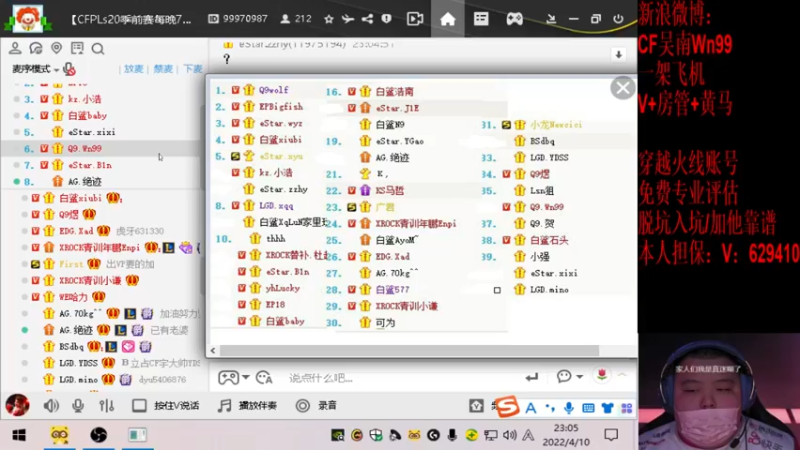This screenshot has width=800, height=450.
Task: Click the headset icon above the mic queue
Action: 36,48
